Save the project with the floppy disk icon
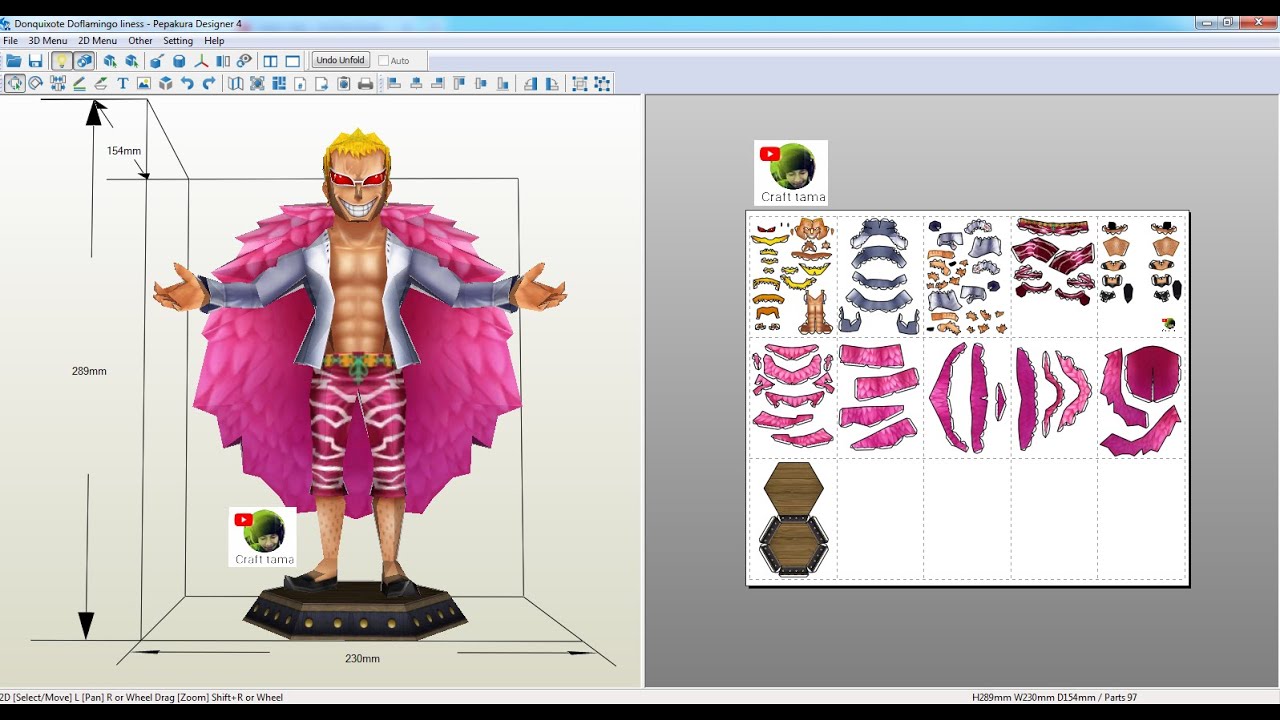This screenshot has width=1280, height=720. pos(36,60)
